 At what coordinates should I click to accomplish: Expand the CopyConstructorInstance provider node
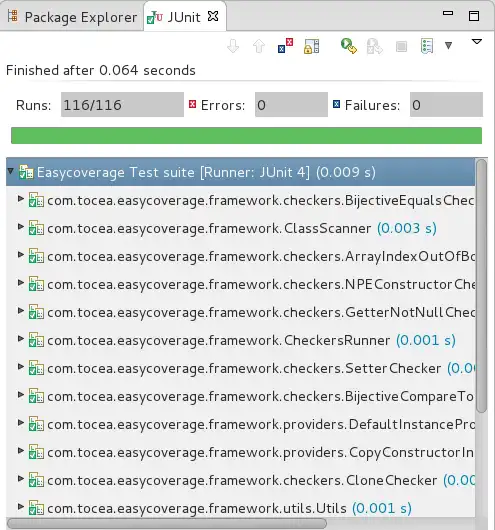click(21, 451)
